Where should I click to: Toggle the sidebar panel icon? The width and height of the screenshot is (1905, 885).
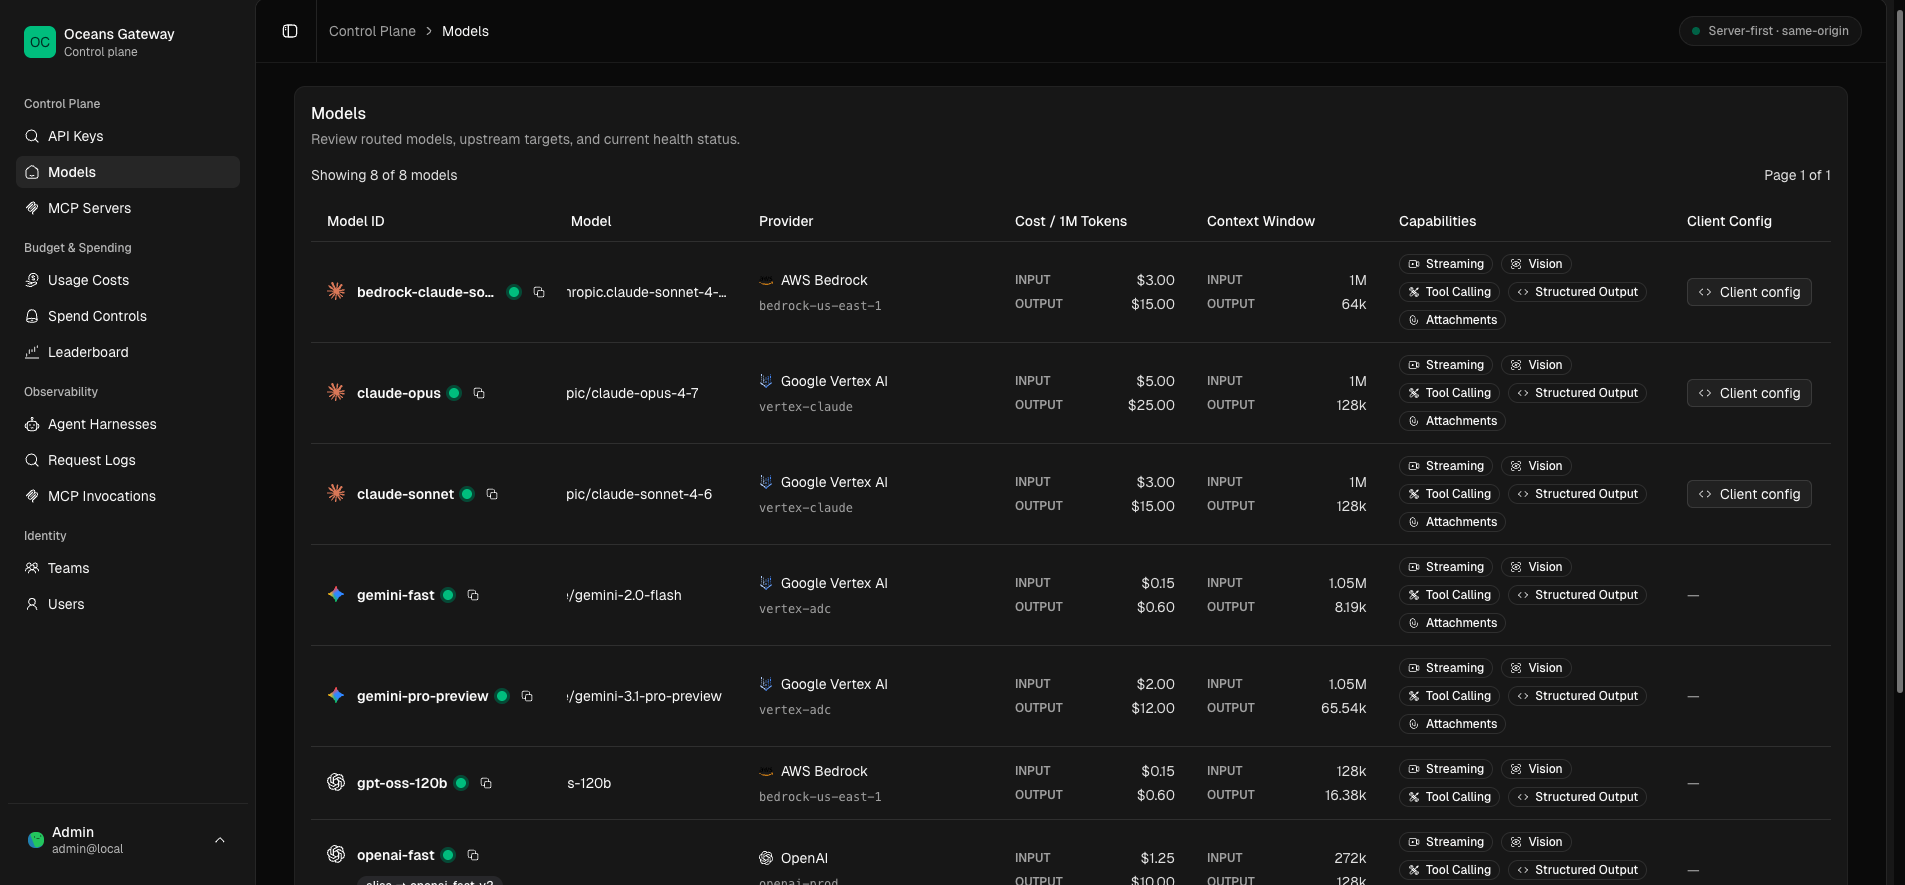pos(290,31)
